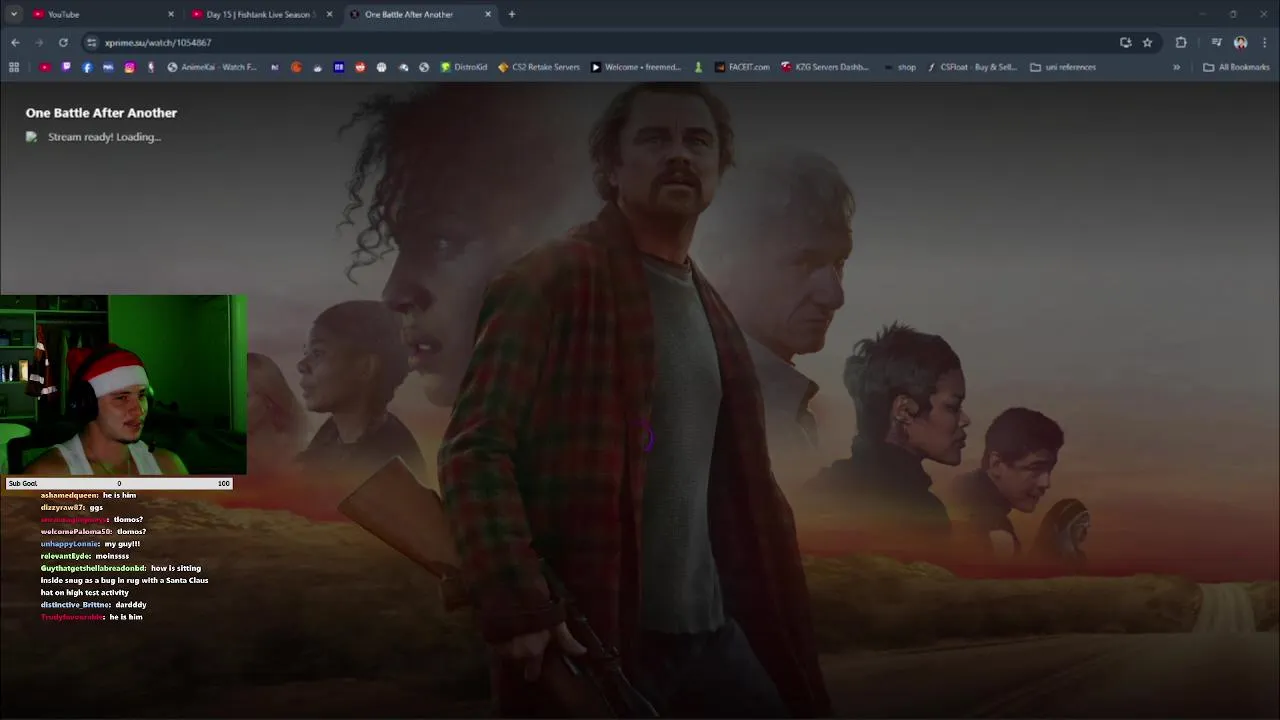Open the YouTube bookmark icon
Screen dimensions: 1280x720
(45, 67)
